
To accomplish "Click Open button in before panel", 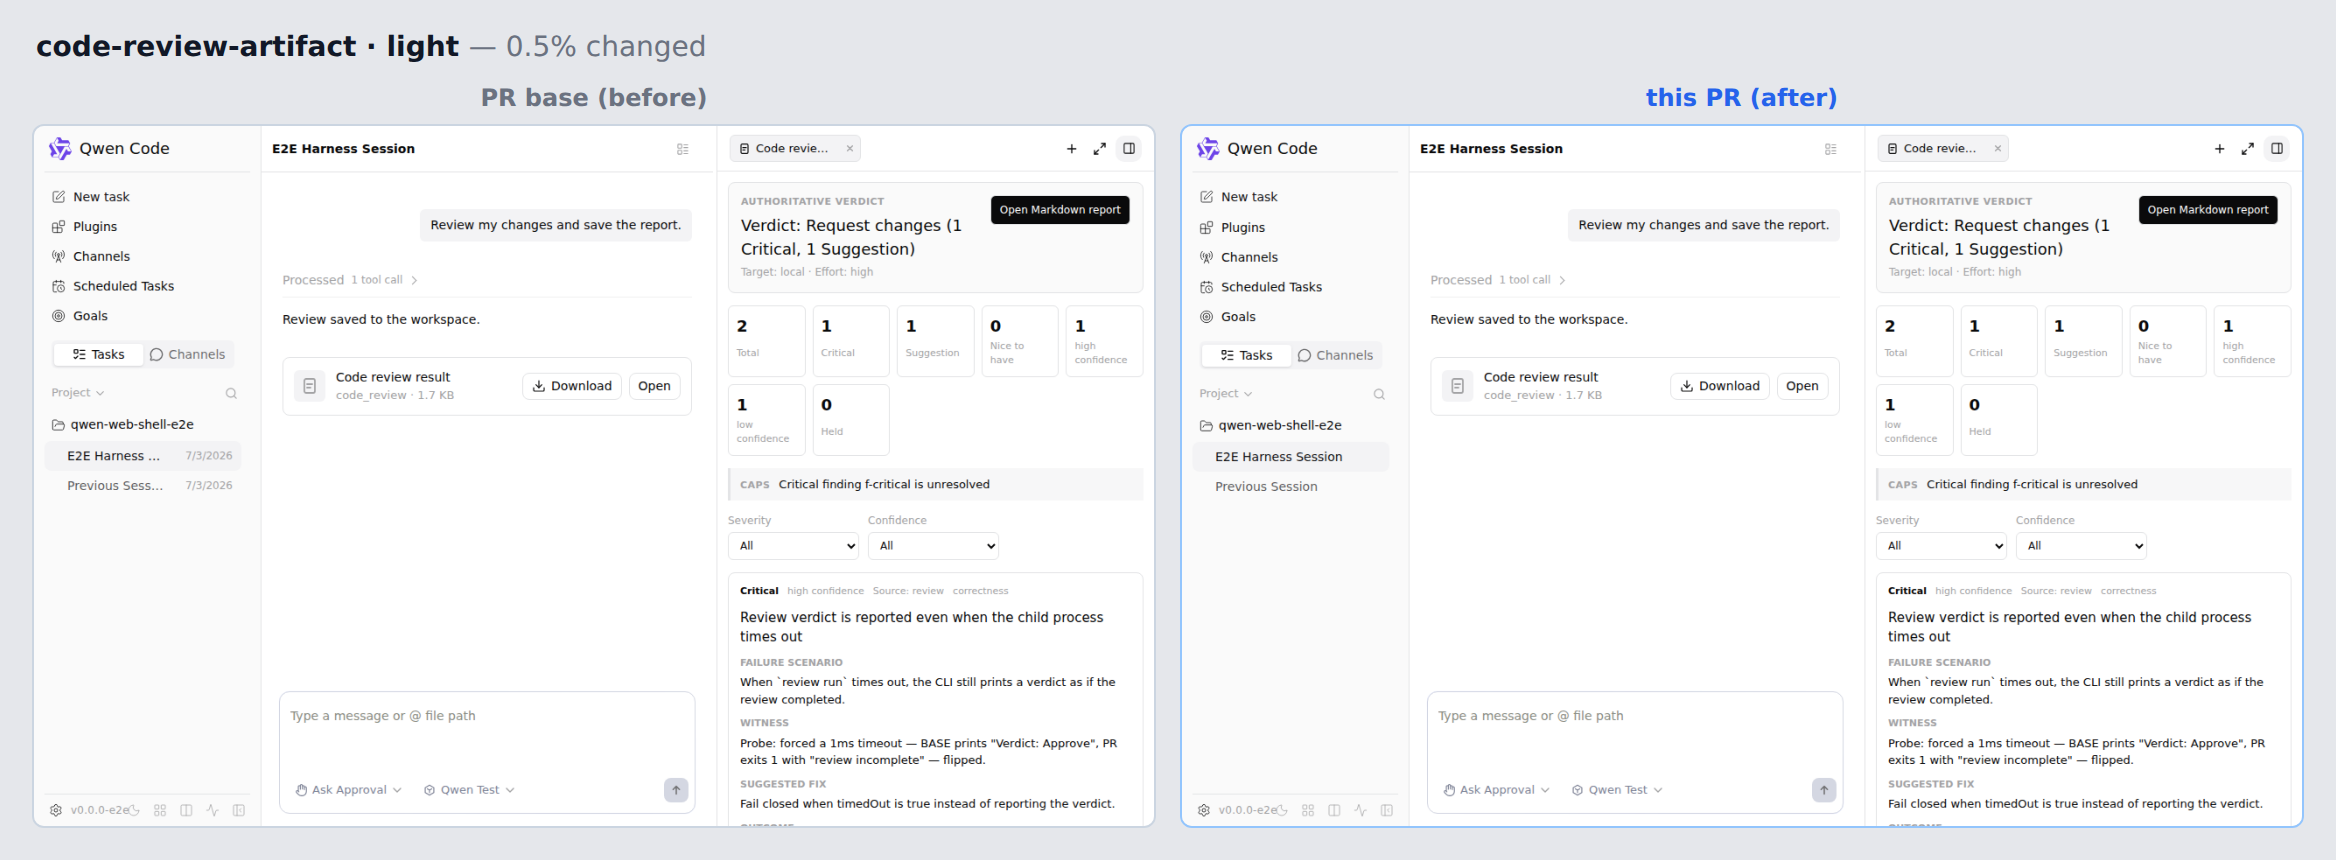I will 655,386.
